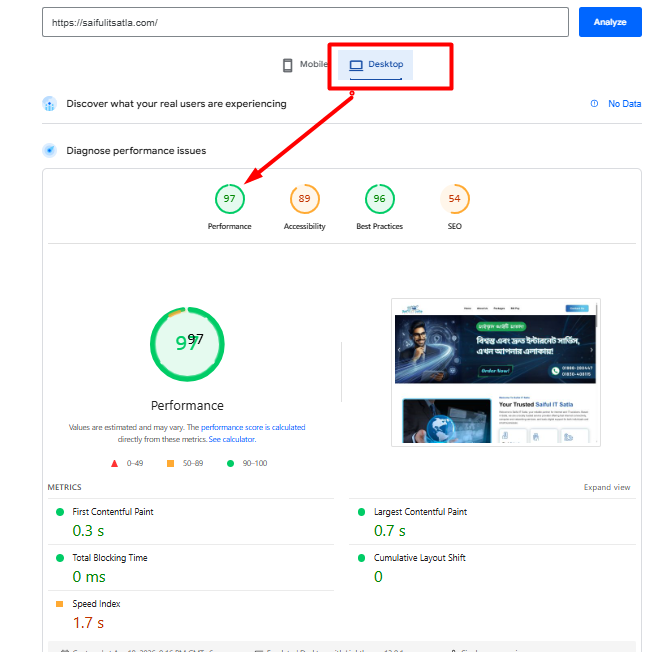Click the Total Blocking Time metric label
The height and width of the screenshot is (652, 672).
(x=112, y=558)
